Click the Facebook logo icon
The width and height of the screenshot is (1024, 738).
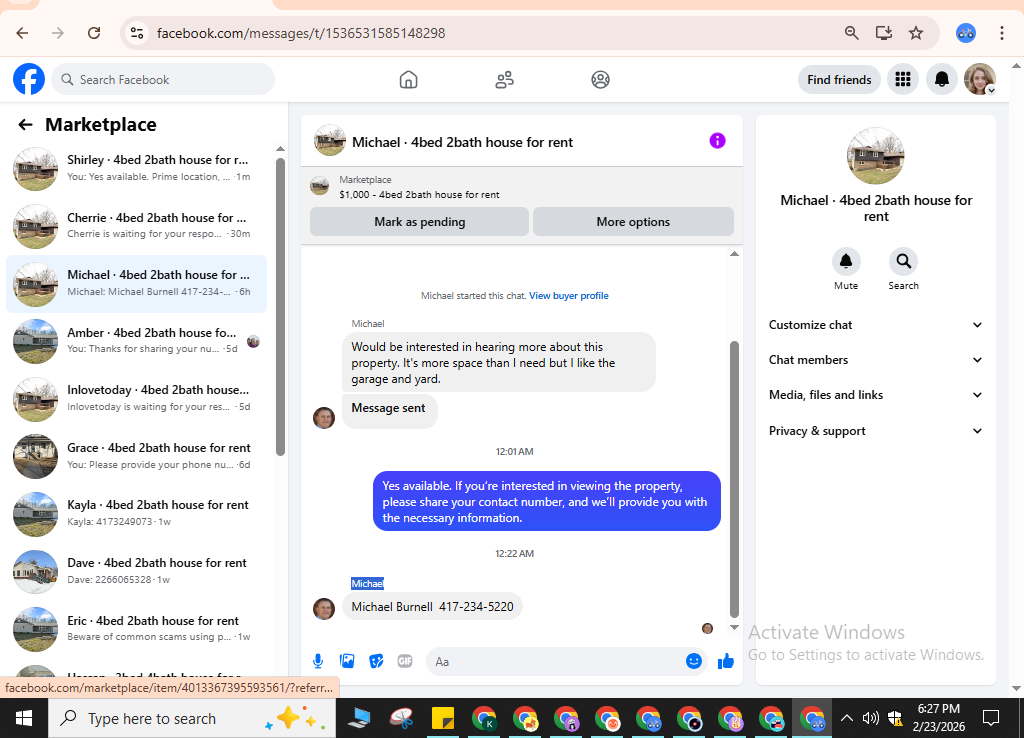29,79
